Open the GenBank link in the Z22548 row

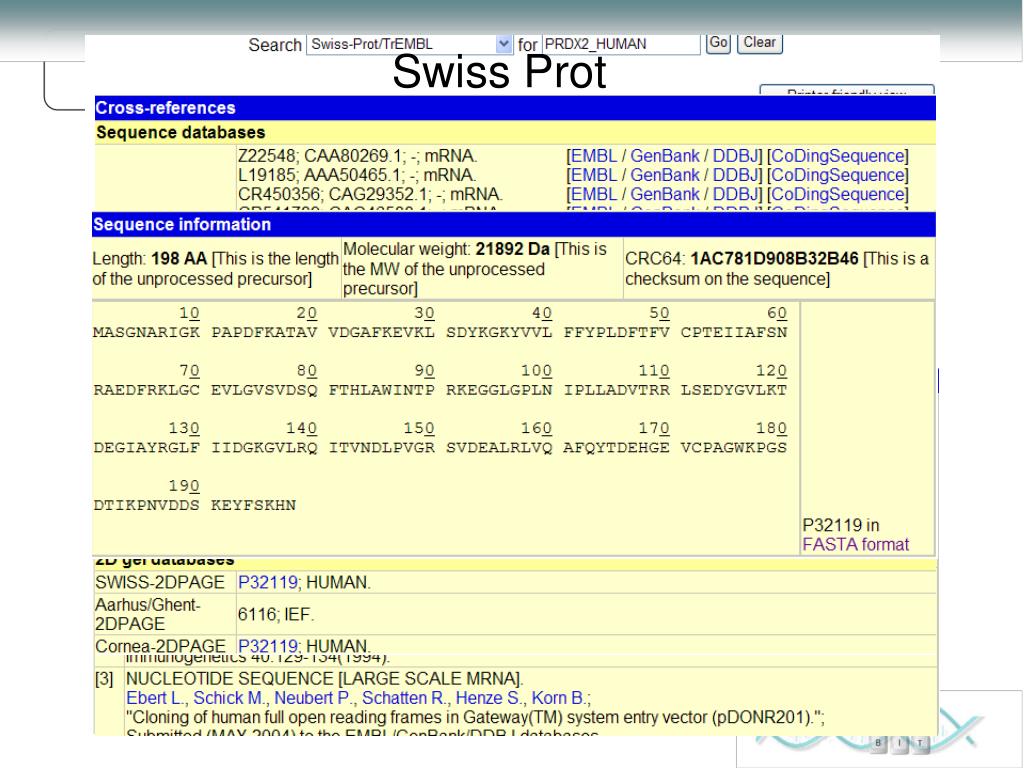(665, 156)
